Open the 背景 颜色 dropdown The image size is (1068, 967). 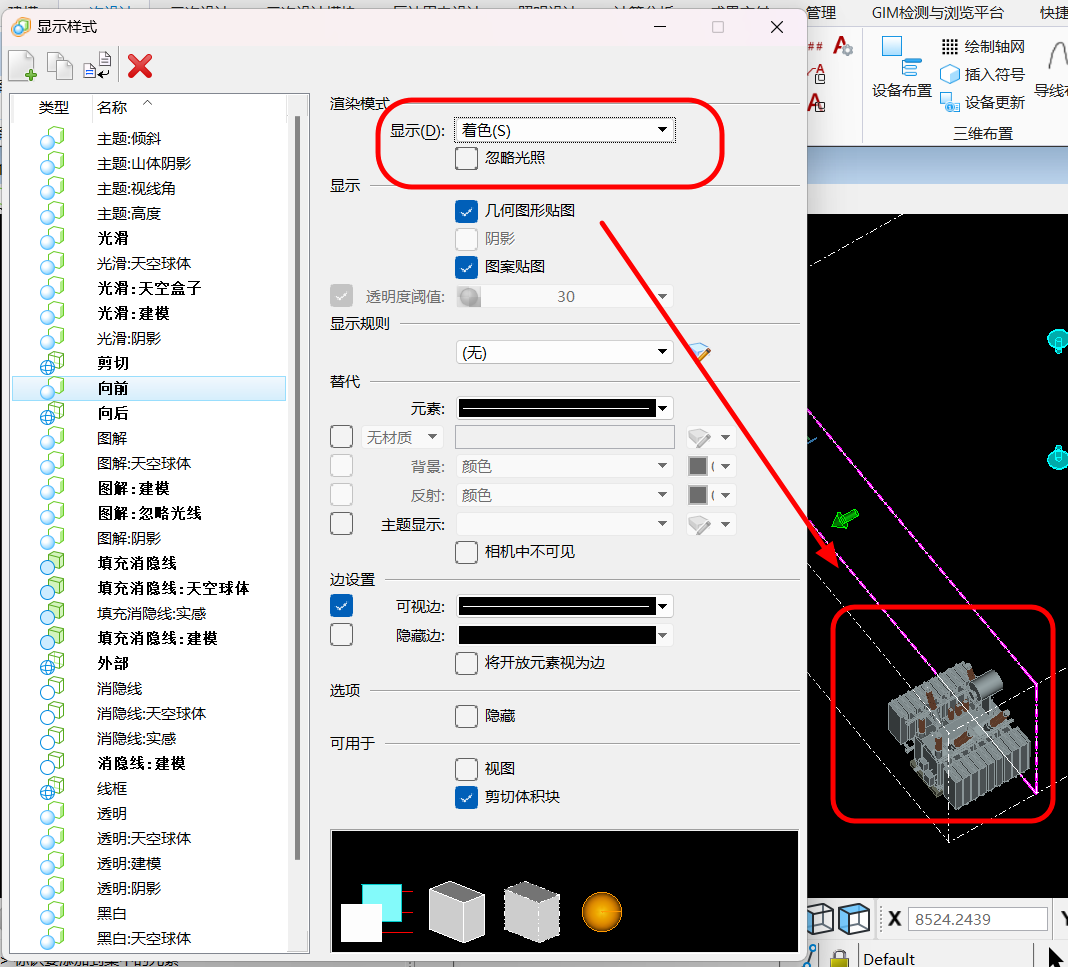565,466
